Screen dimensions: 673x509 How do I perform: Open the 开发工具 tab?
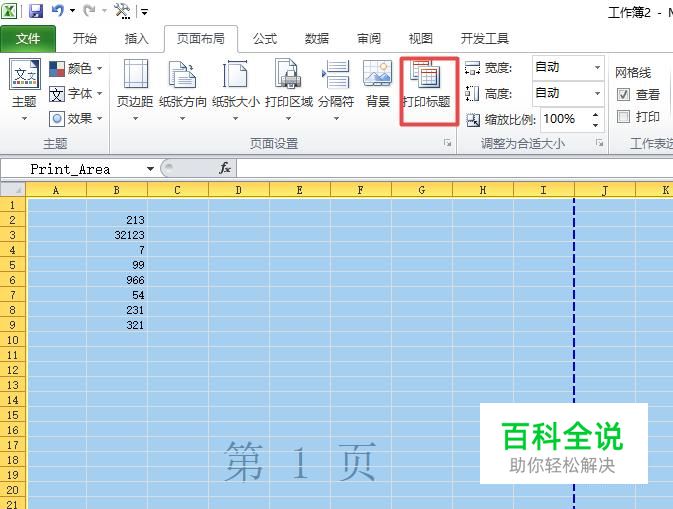click(x=485, y=39)
